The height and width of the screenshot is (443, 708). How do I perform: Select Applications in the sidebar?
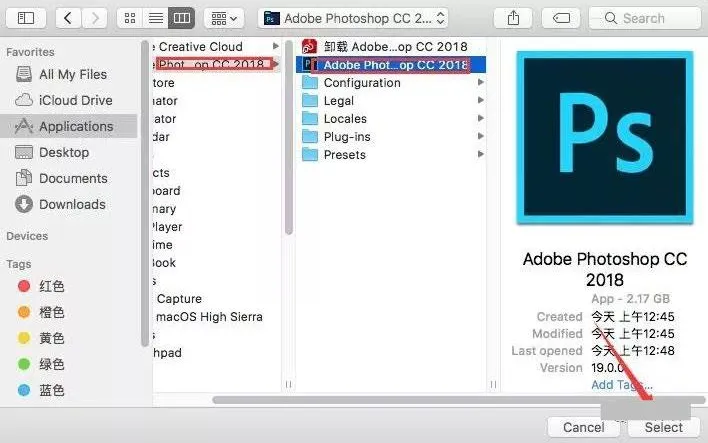(69, 126)
